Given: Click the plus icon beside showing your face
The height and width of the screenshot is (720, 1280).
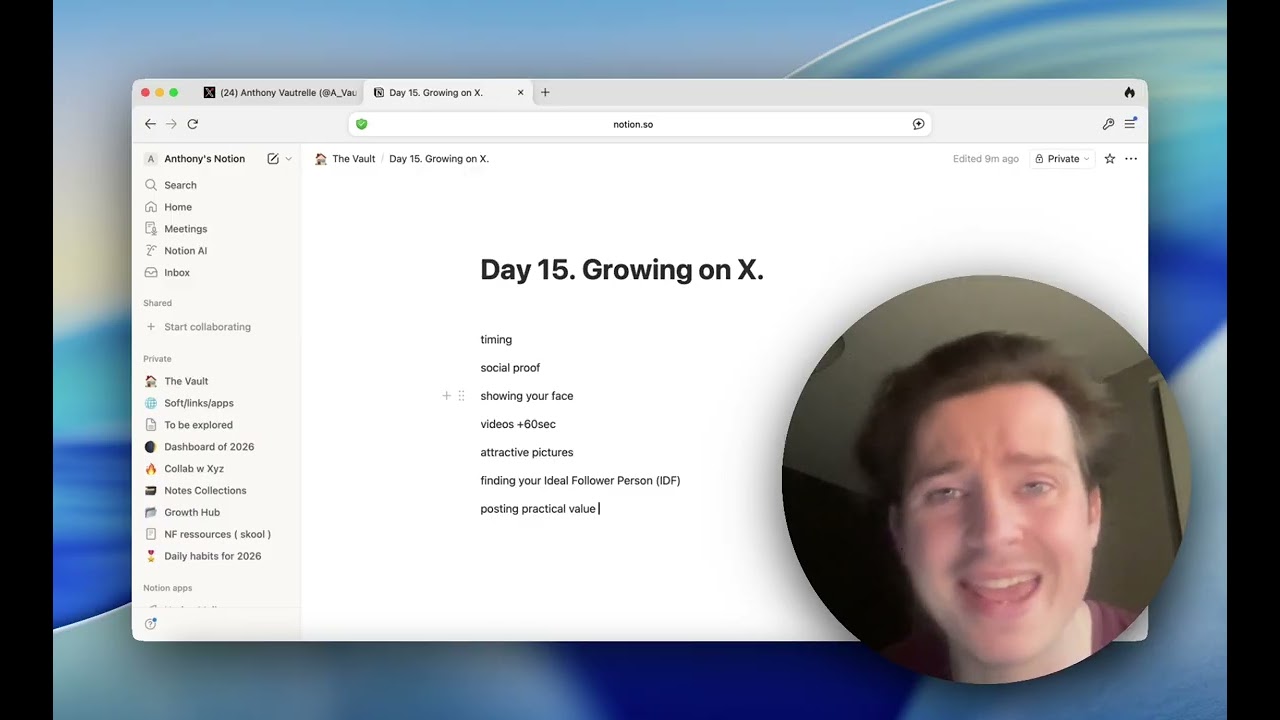Looking at the screenshot, I should [447, 396].
